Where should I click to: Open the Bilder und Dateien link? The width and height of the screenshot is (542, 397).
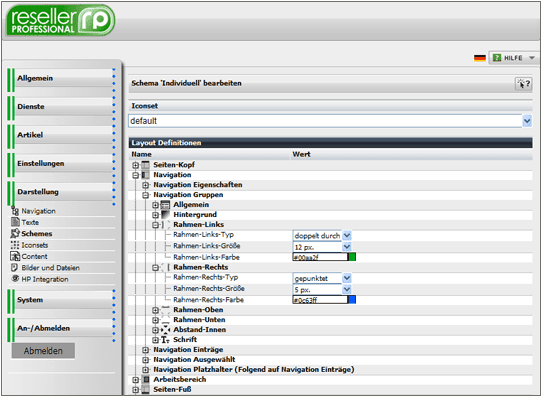[x=50, y=268]
